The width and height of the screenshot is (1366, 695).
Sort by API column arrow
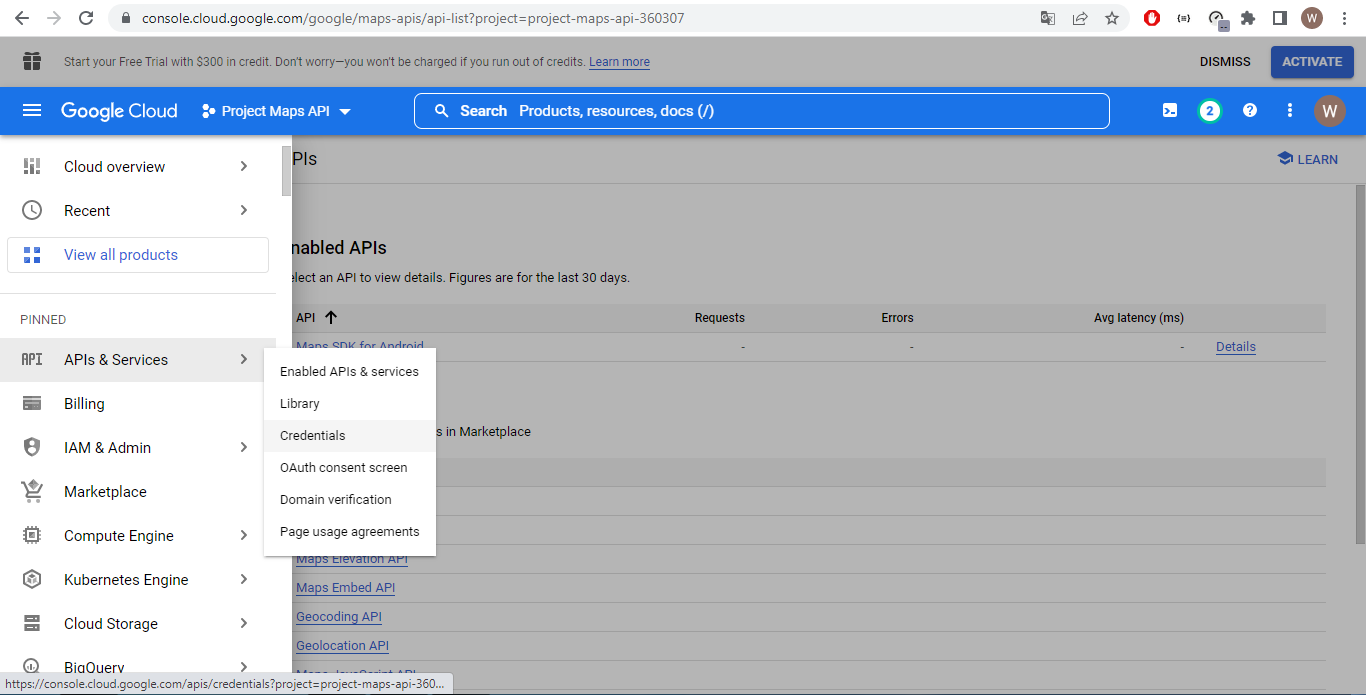[331, 318]
